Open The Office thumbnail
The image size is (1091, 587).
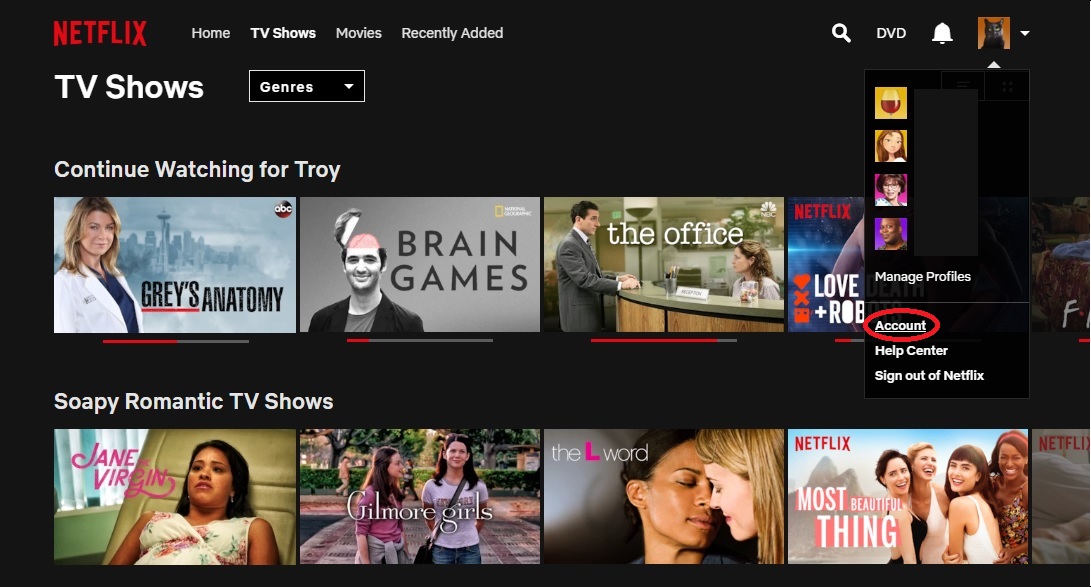click(664, 265)
